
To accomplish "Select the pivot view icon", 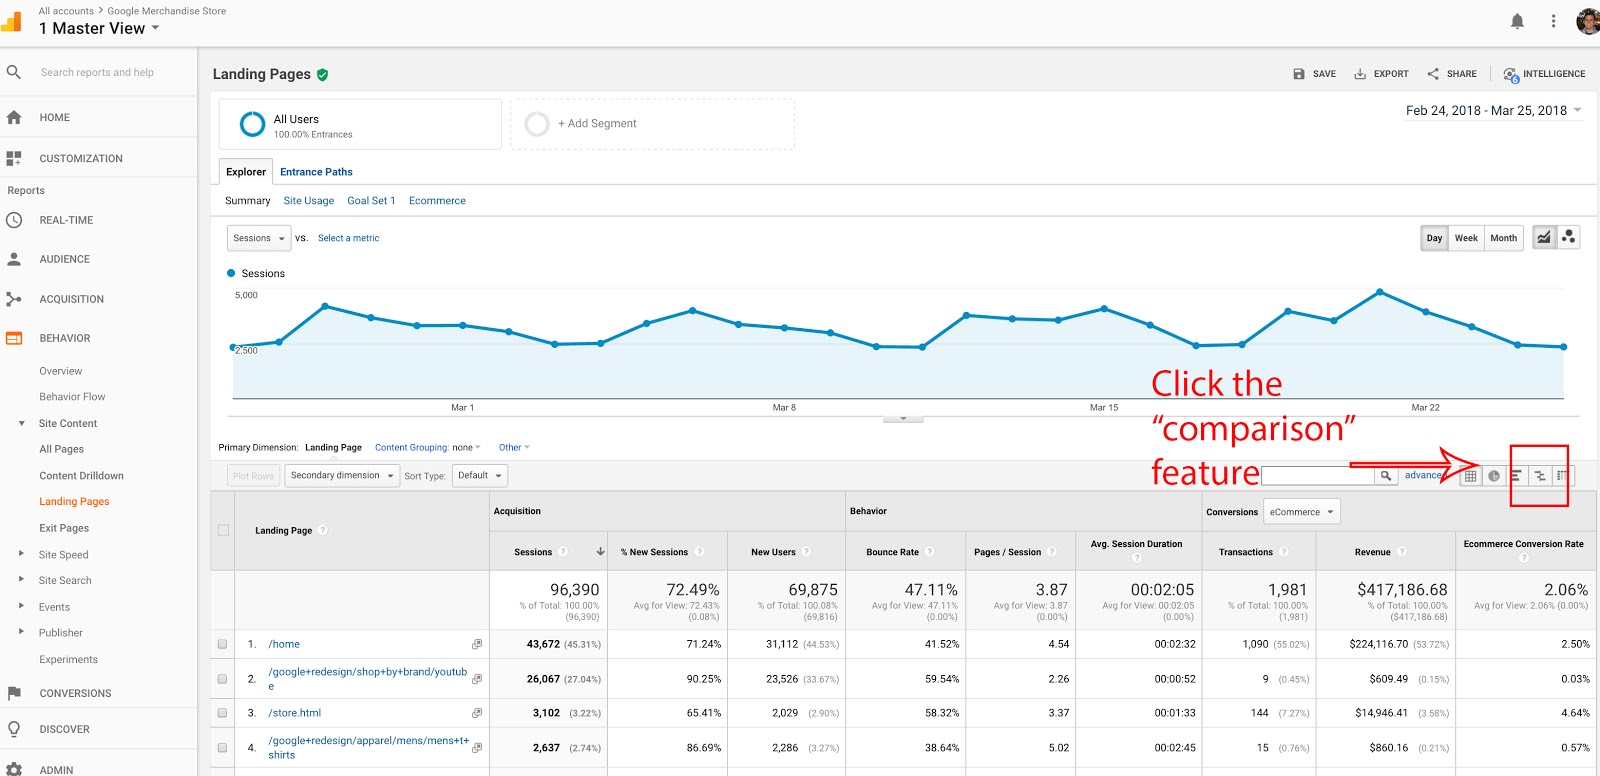I will (1562, 476).
